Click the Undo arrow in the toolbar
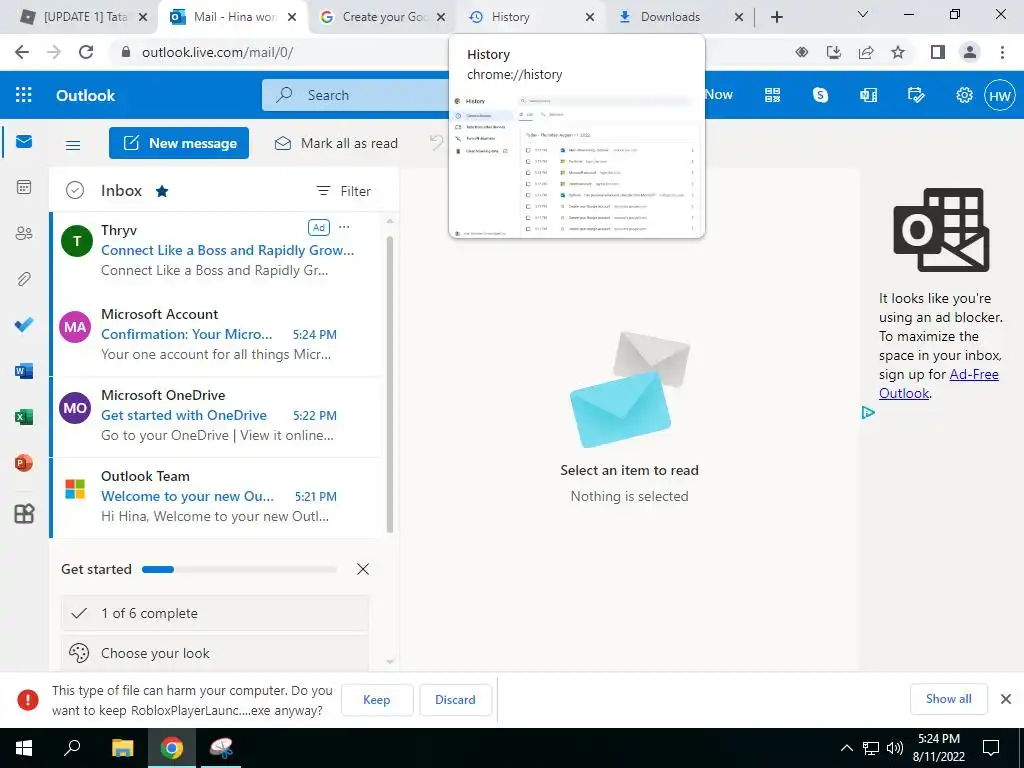 click(x=436, y=142)
